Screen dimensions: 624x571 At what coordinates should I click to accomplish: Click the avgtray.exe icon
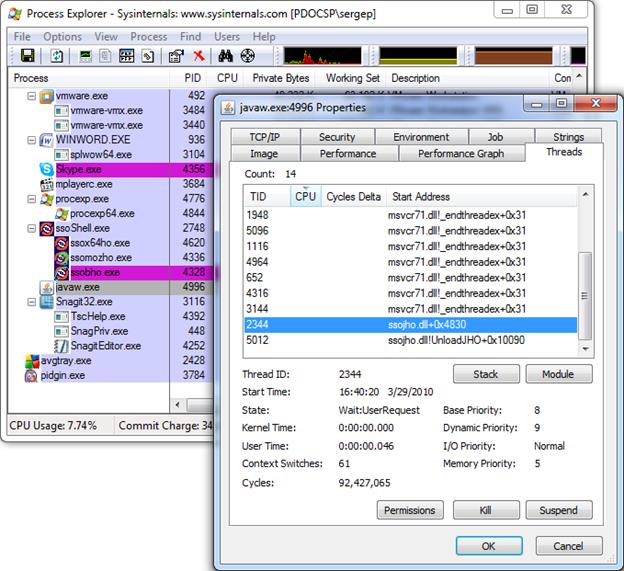point(32,361)
